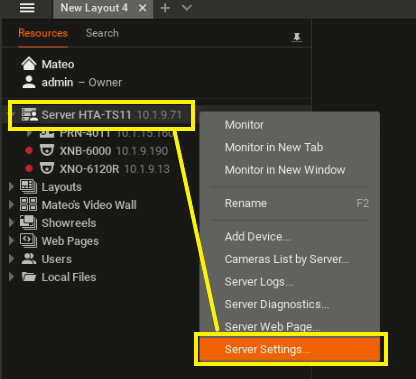416x379 pixels.
Task: Add a new layout tab with plus
Action: click(165, 8)
